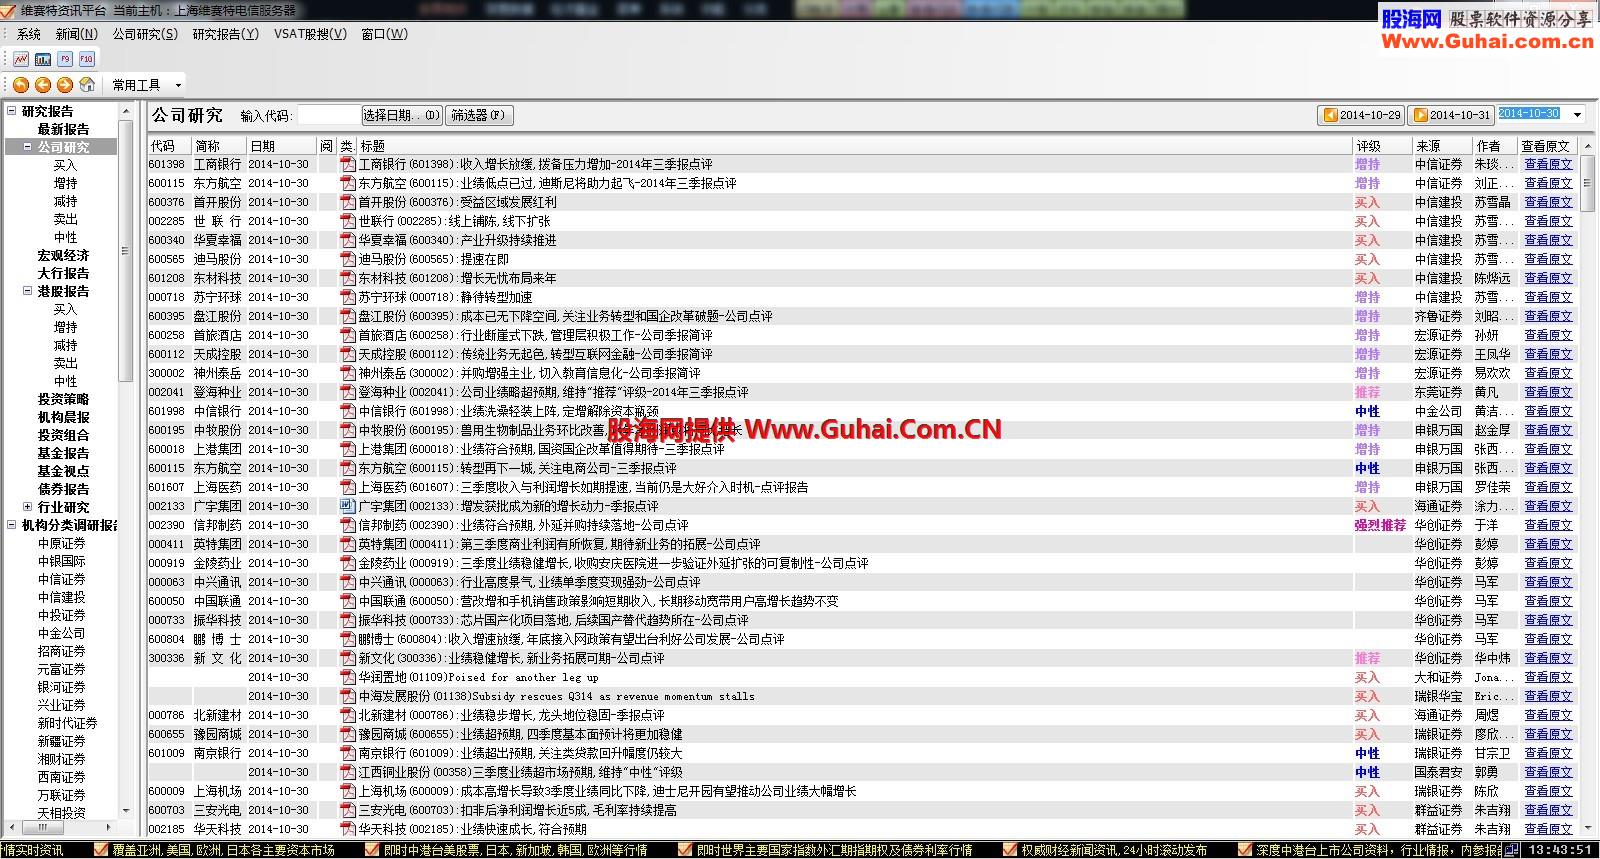Open document icon for 广宇集团(002133) report
The image size is (1600, 859).
[x=348, y=506]
